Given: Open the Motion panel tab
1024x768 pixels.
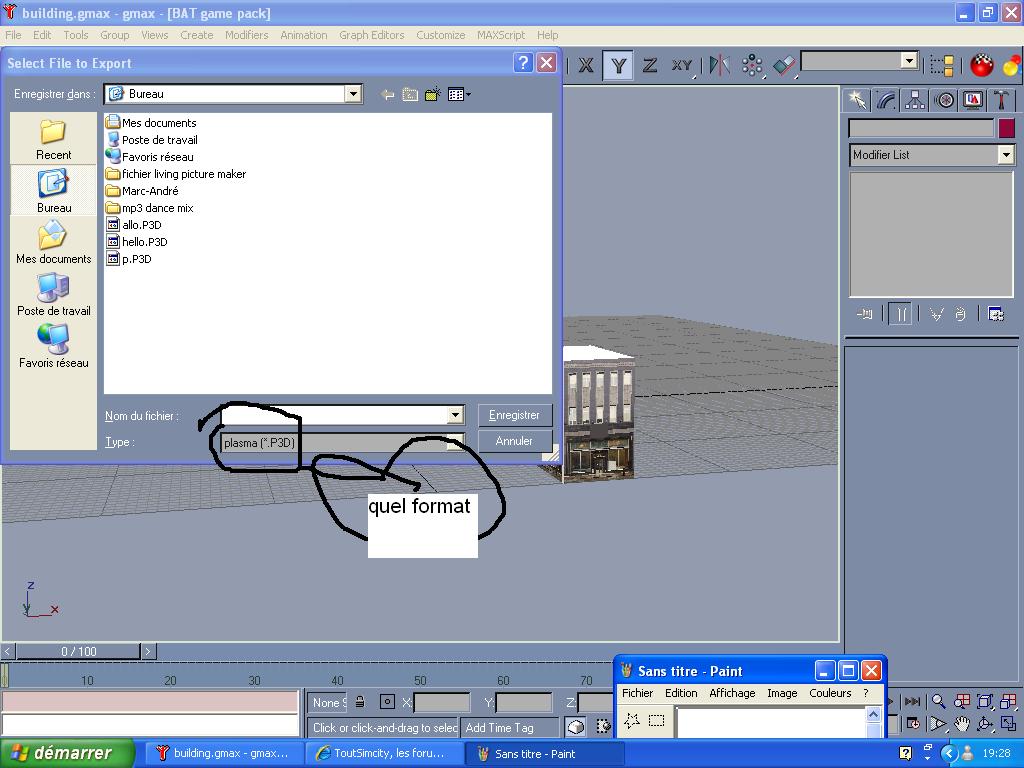Looking at the screenshot, I should (944, 100).
